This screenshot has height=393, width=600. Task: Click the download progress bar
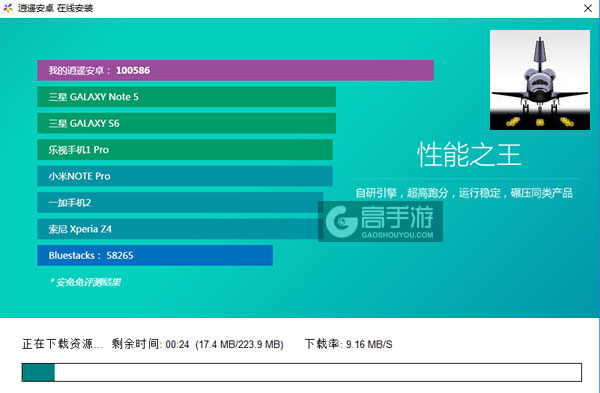302,372
